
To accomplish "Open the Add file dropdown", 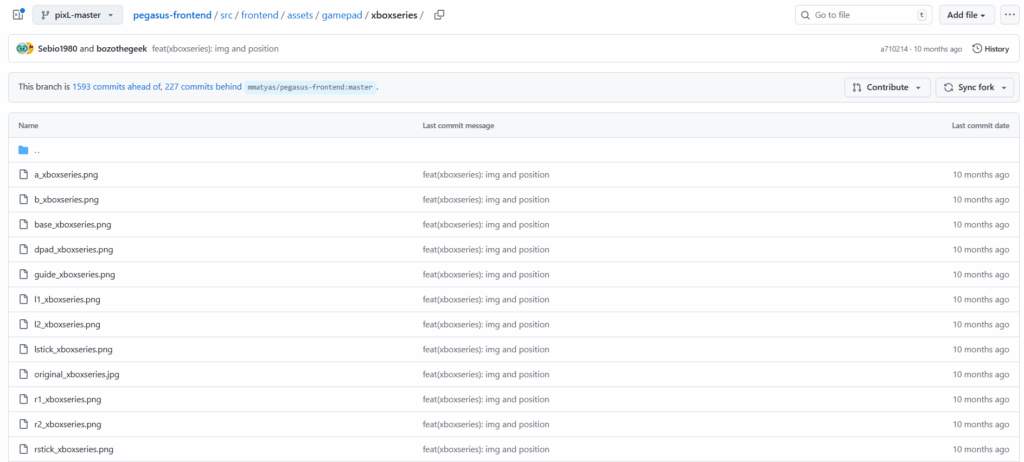I will (x=966, y=15).
